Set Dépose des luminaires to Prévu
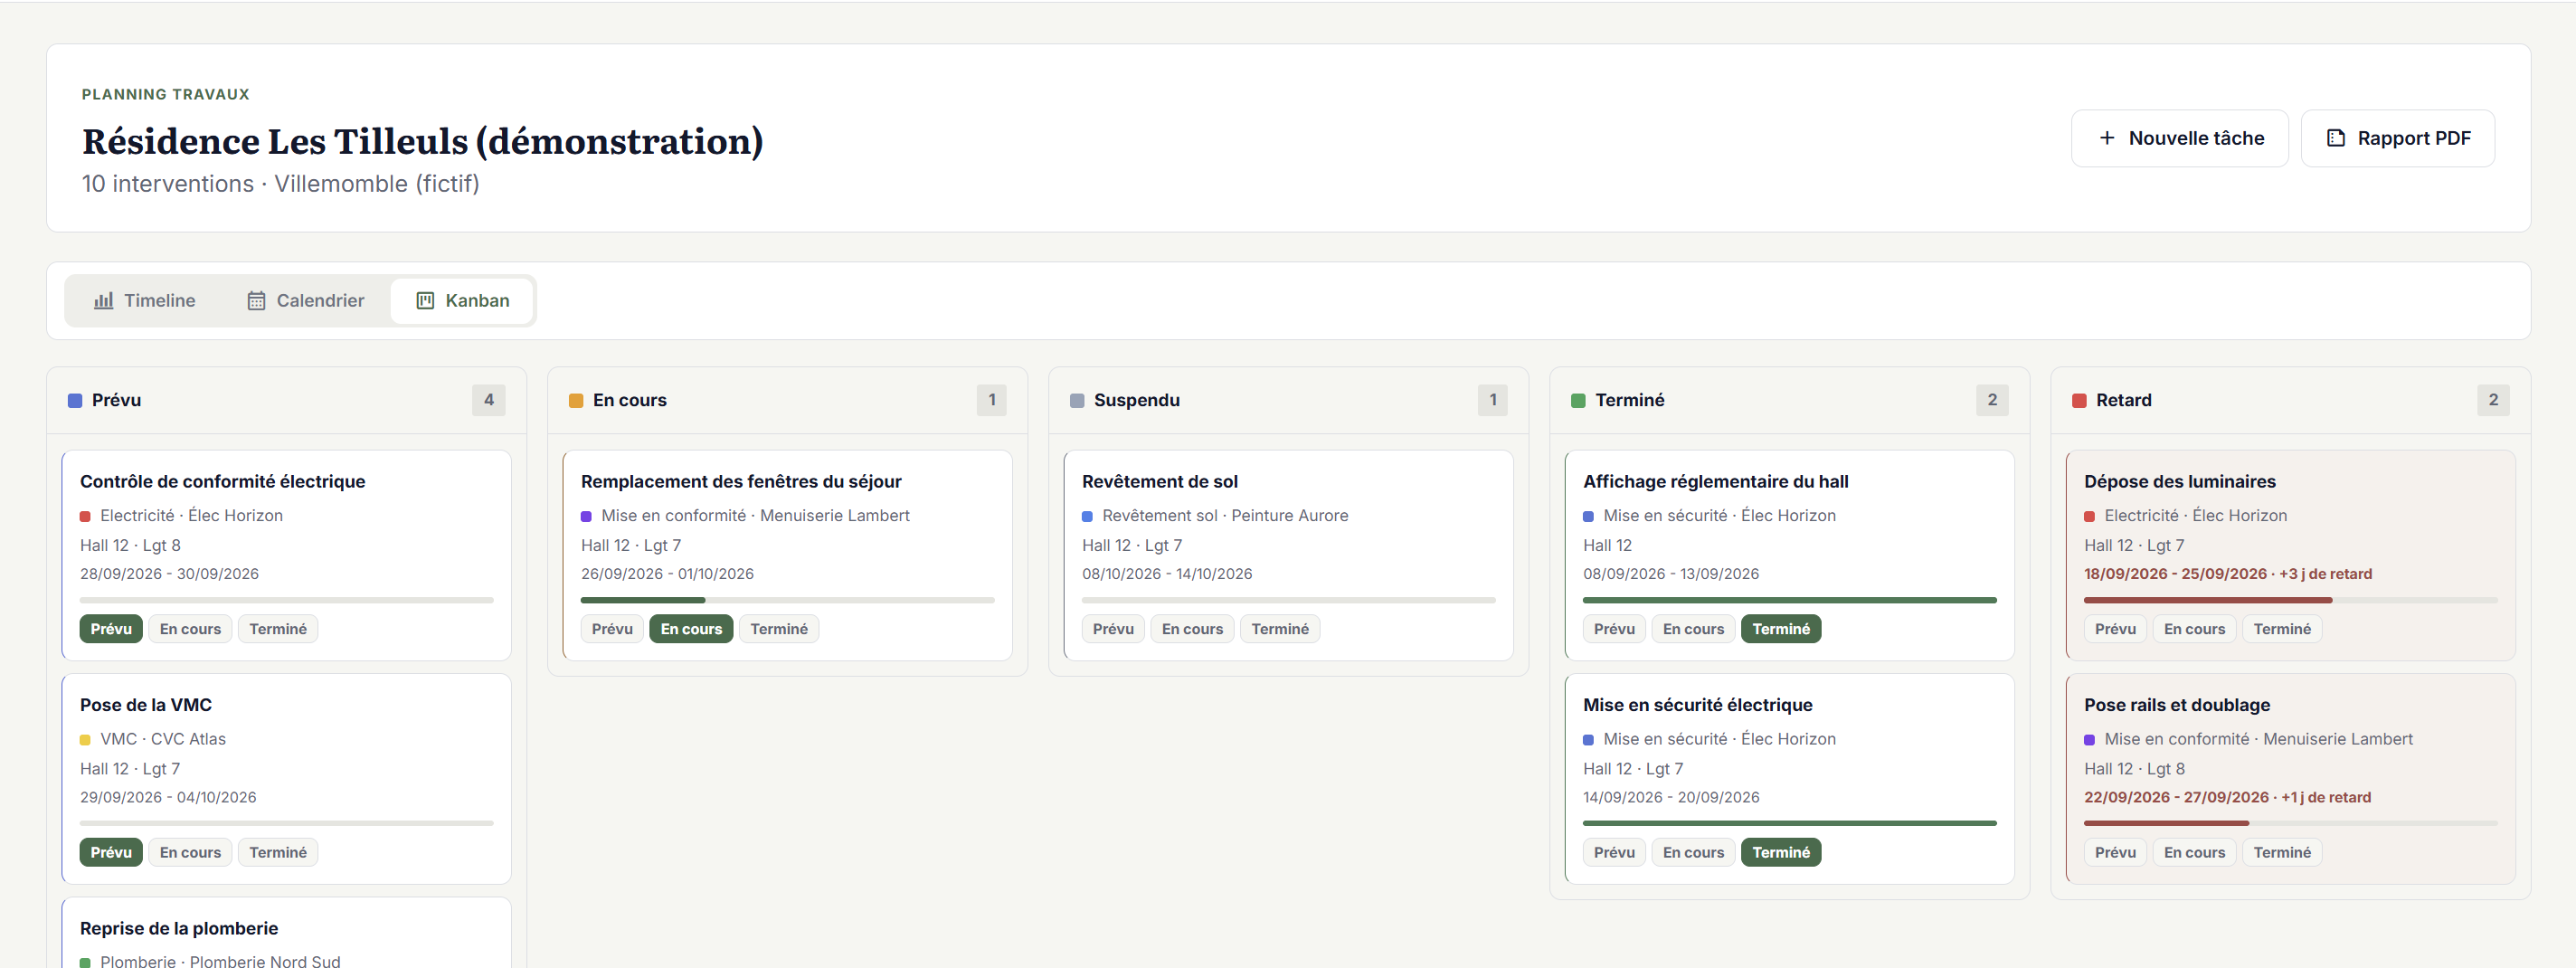Viewport: 2576px width, 968px height. [2115, 629]
